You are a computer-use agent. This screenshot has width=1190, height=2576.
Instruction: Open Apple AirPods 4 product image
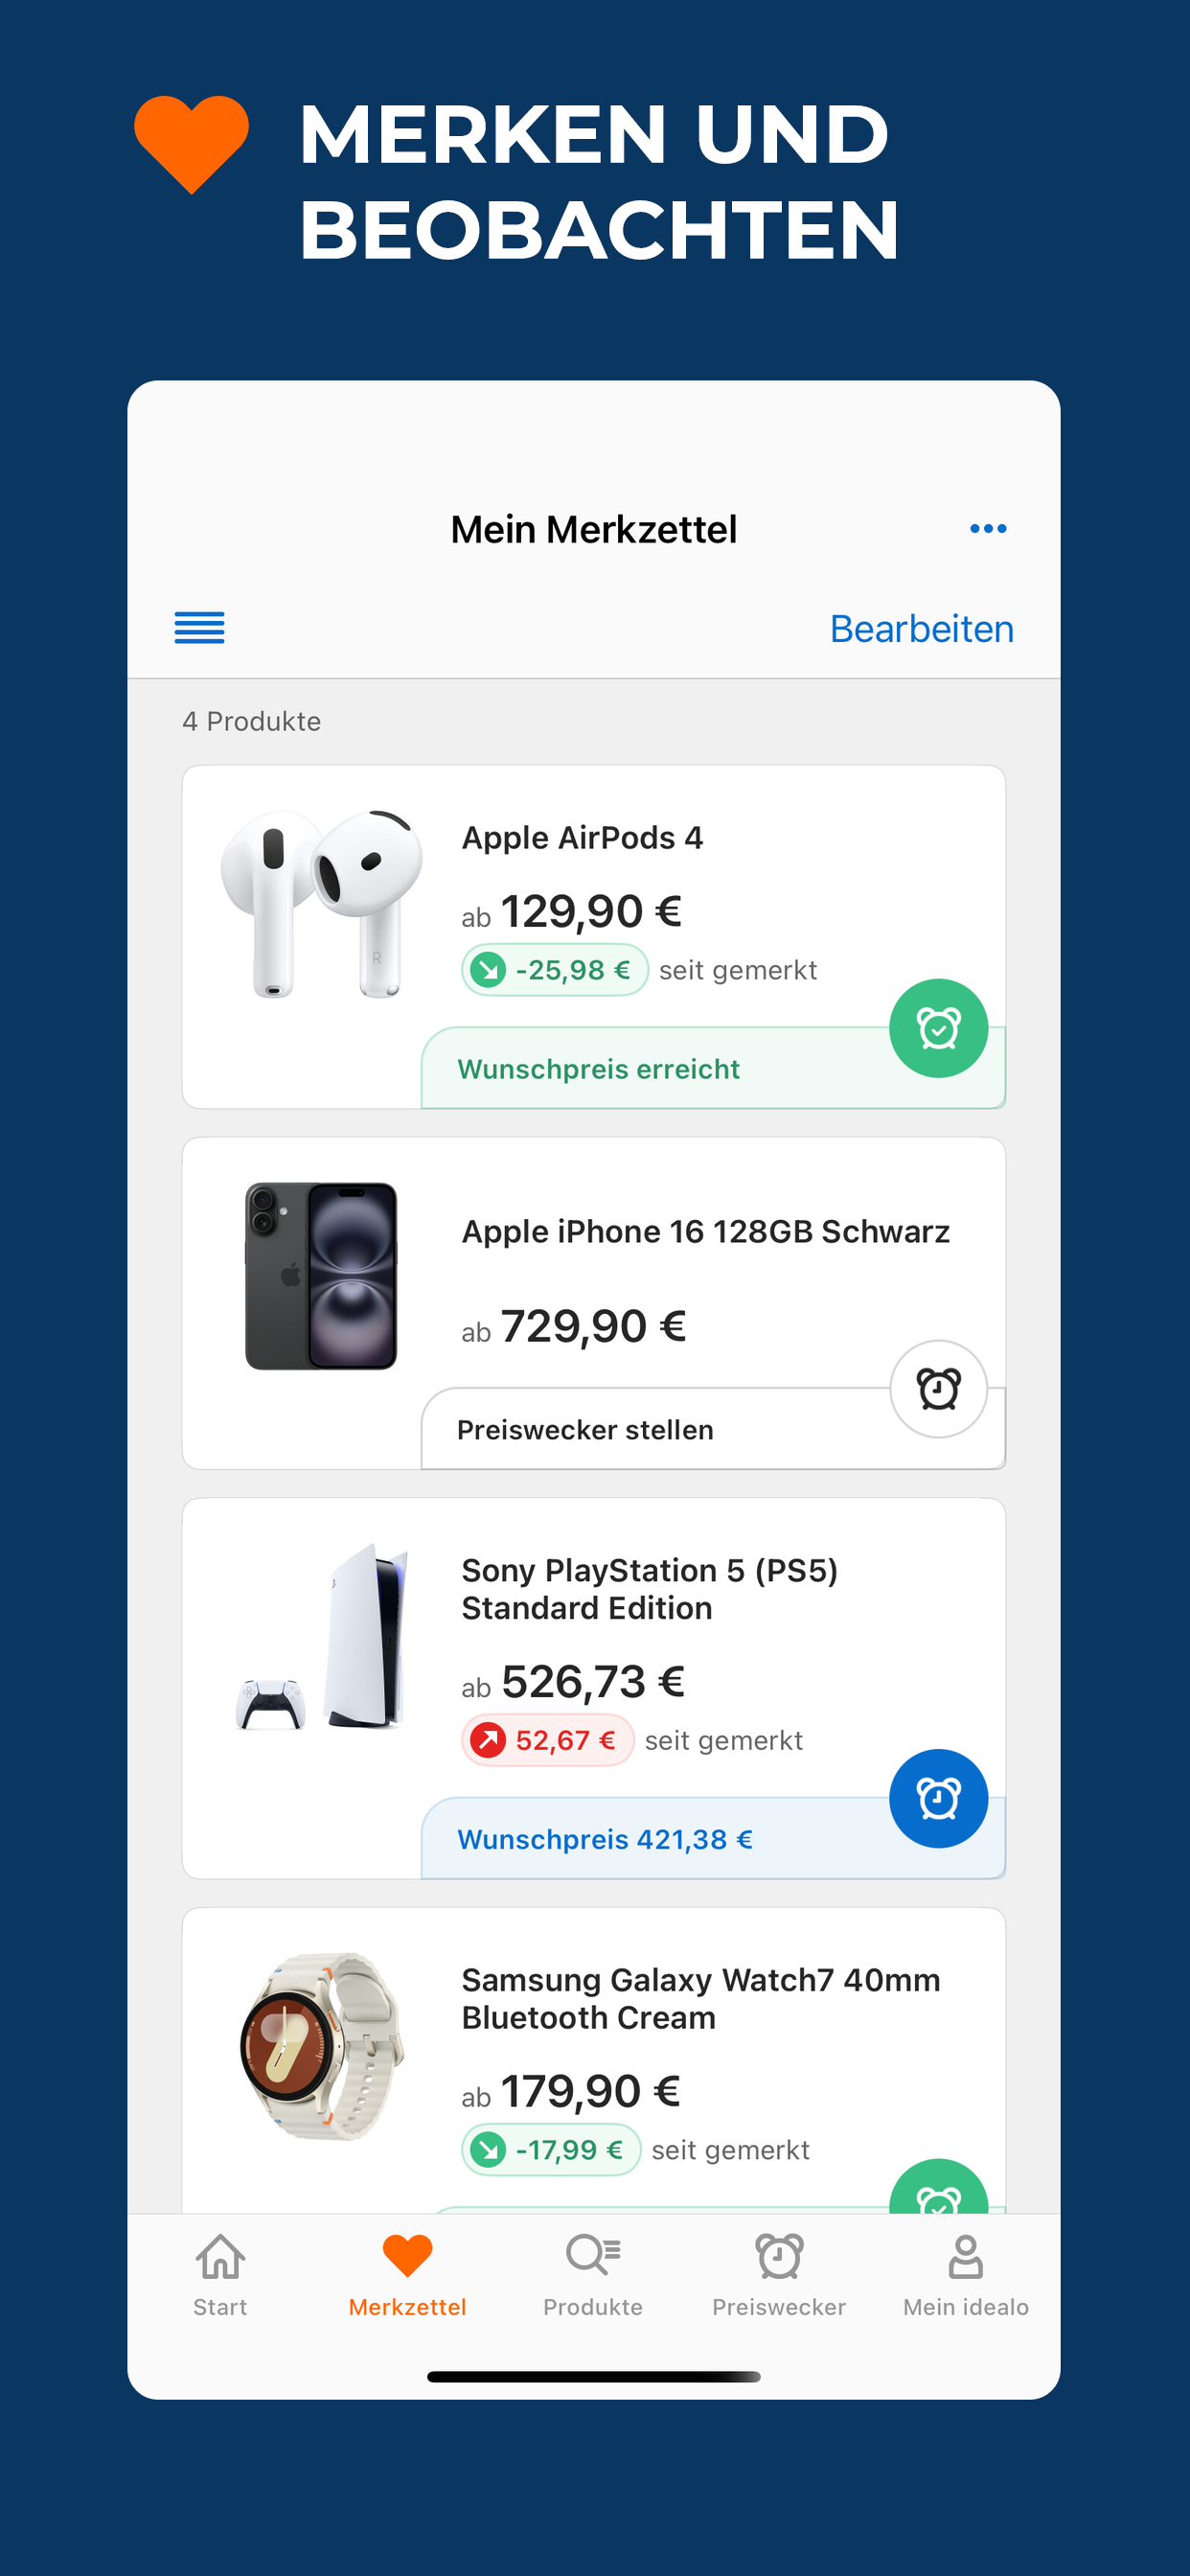[x=321, y=904]
